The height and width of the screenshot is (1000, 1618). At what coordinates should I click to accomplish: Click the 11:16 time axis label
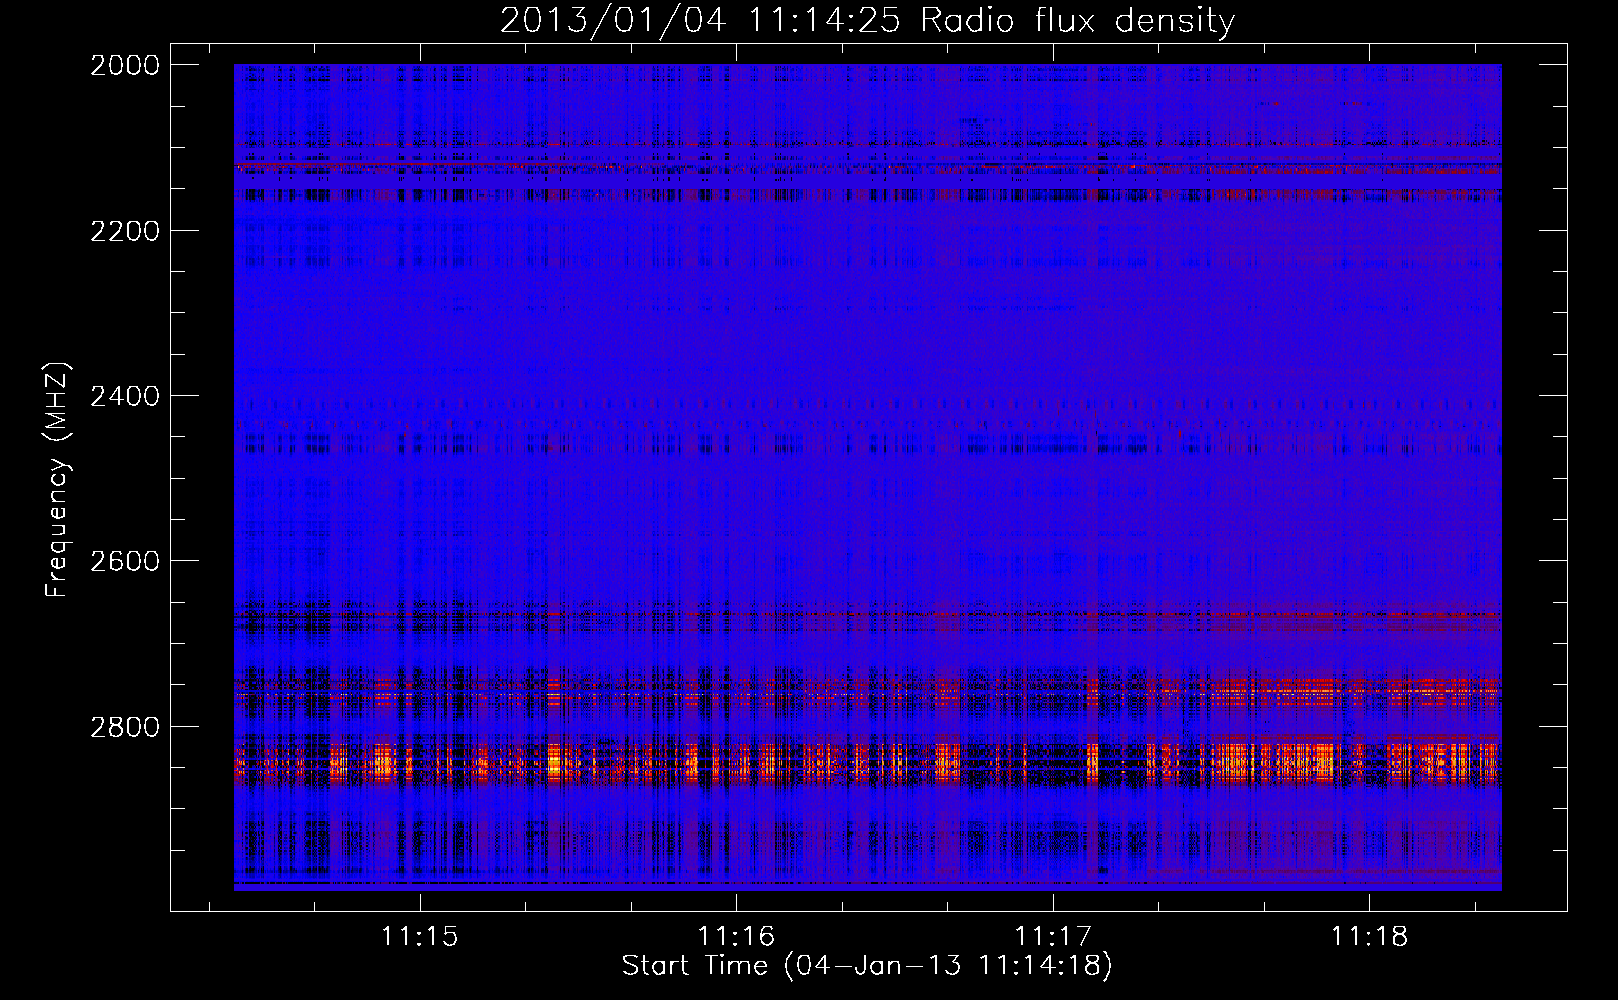[x=736, y=936]
